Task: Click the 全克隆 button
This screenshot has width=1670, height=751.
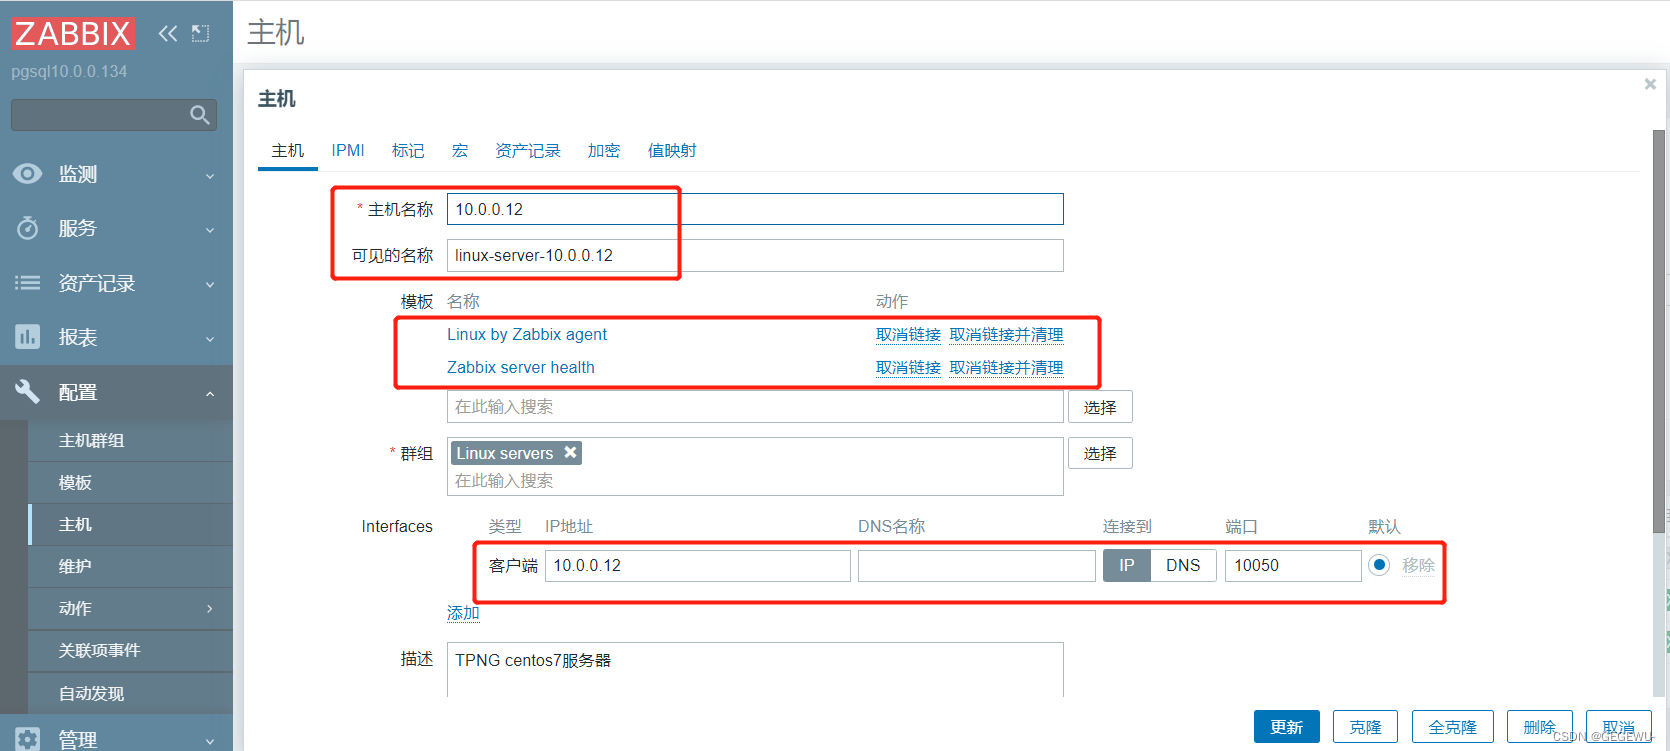Action: [x=1452, y=727]
